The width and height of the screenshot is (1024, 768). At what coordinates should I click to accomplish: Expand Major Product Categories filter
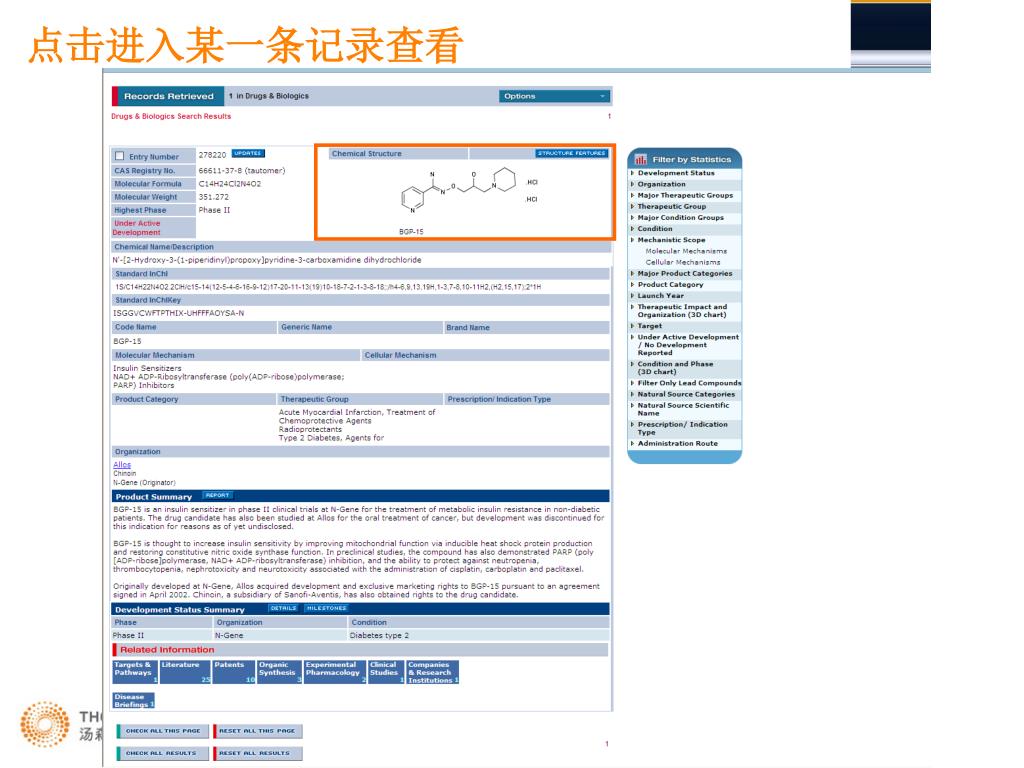684,274
